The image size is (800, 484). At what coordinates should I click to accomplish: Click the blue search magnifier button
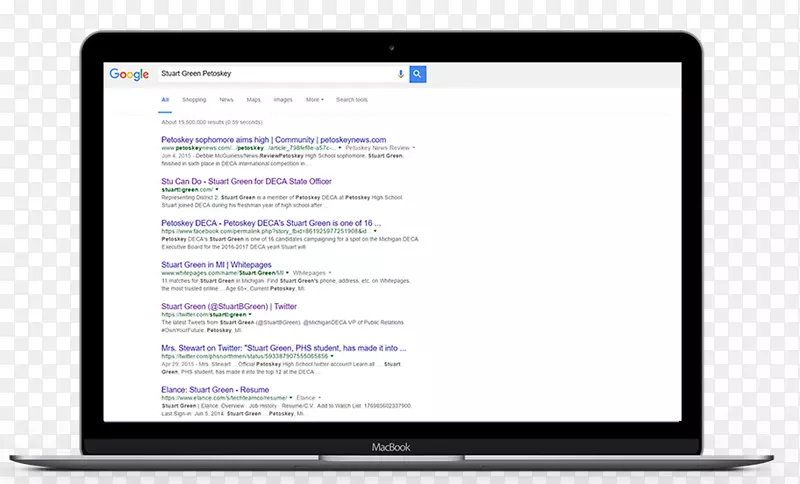[417, 74]
